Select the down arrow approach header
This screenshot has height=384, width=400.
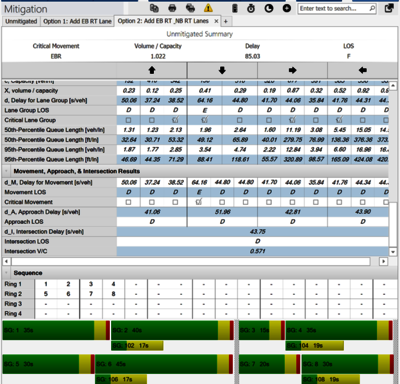[x=222, y=70]
